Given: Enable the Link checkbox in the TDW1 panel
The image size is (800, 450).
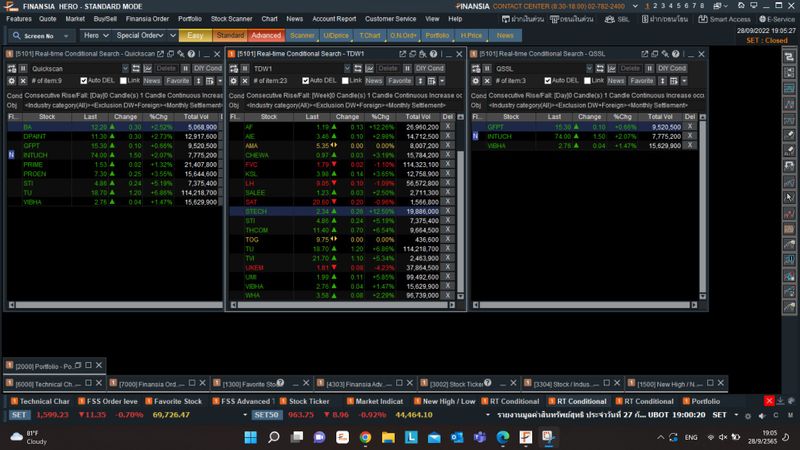Looking at the screenshot, I should pos(347,80).
